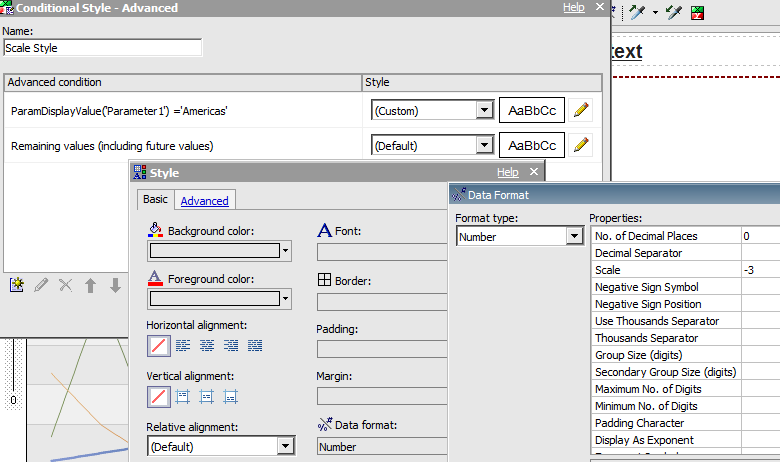The height and width of the screenshot is (462, 780).
Task: Click the Name field containing Scale Style
Action: coord(102,48)
